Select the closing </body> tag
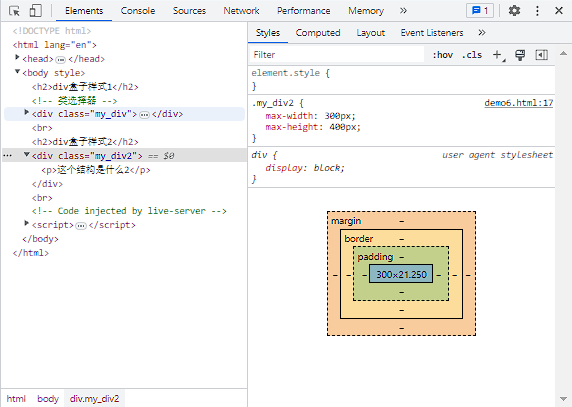Viewport: 572px width, 407px height. tap(40, 239)
